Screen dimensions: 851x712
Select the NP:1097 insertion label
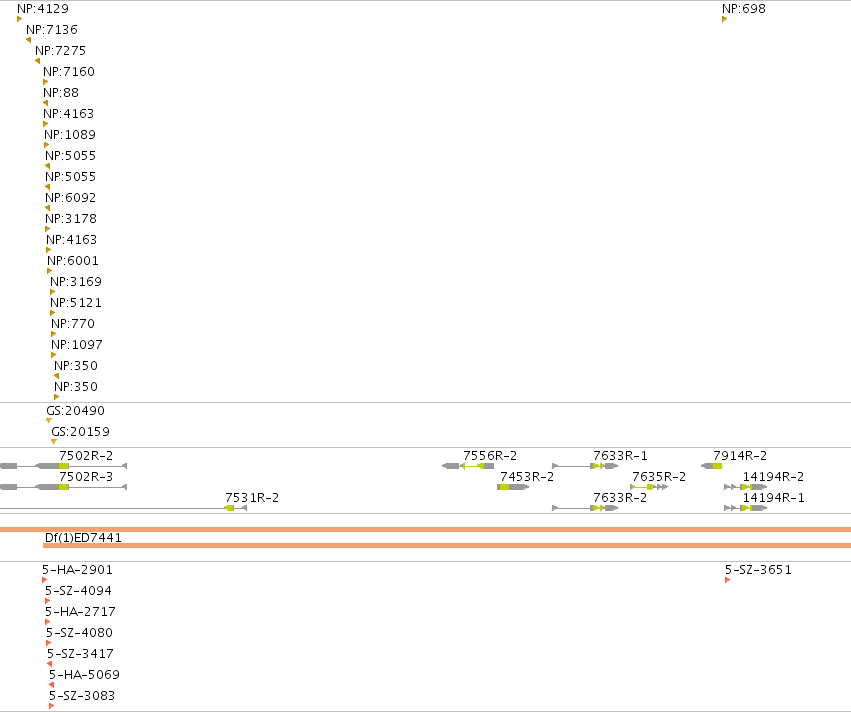point(77,345)
